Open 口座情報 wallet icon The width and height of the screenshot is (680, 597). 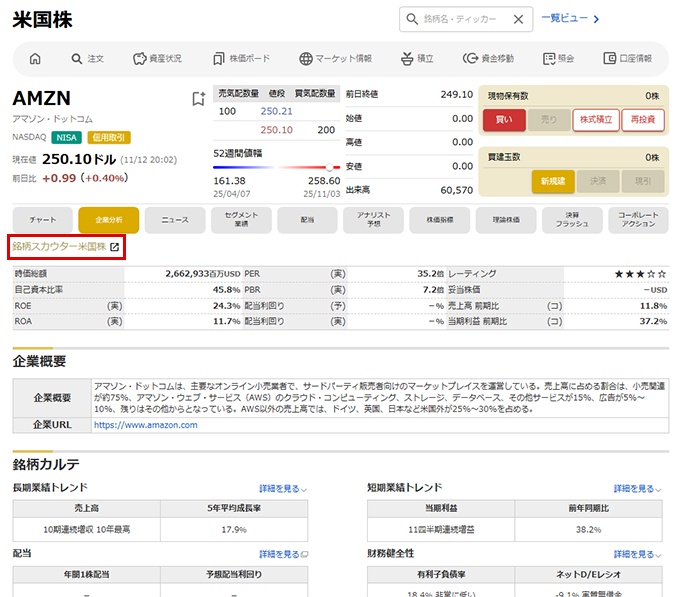click(x=614, y=58)
